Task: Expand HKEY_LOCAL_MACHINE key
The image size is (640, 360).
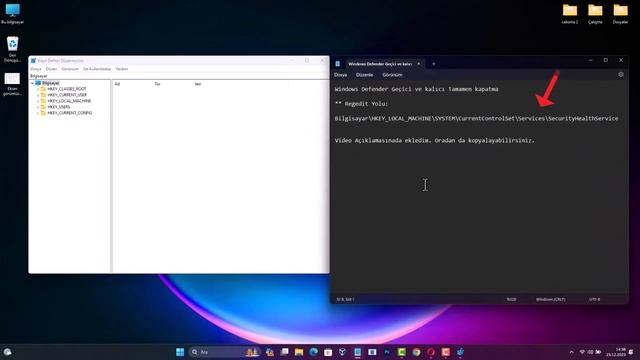Action: pyautogui.click(x=38, y=101)
